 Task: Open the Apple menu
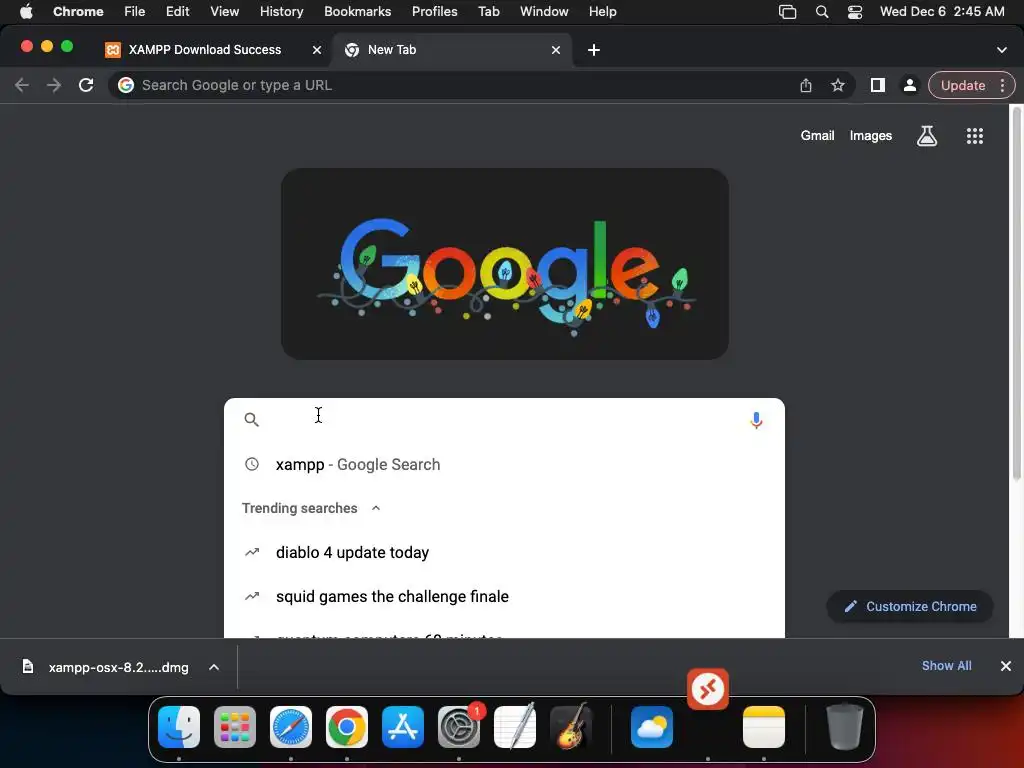(x=26, y=12)
